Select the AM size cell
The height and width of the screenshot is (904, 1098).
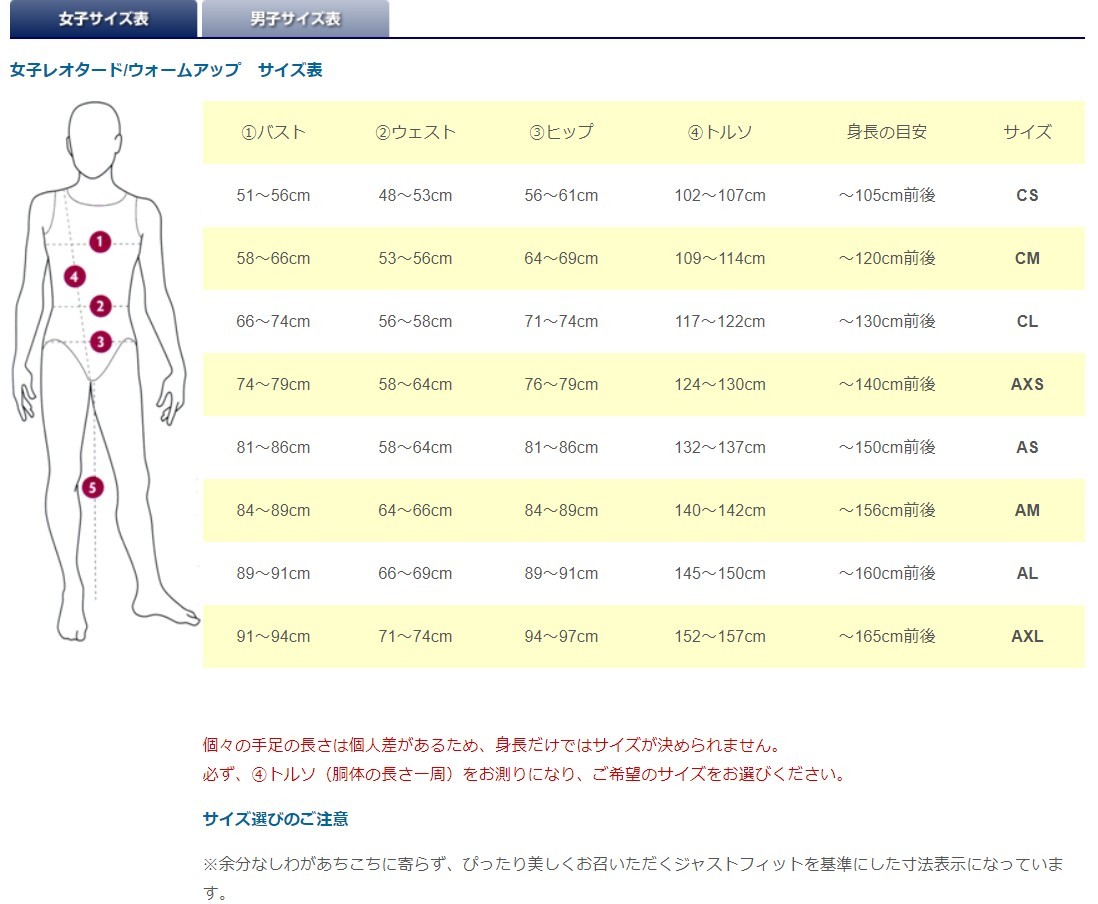click(x=1027, y=510)
